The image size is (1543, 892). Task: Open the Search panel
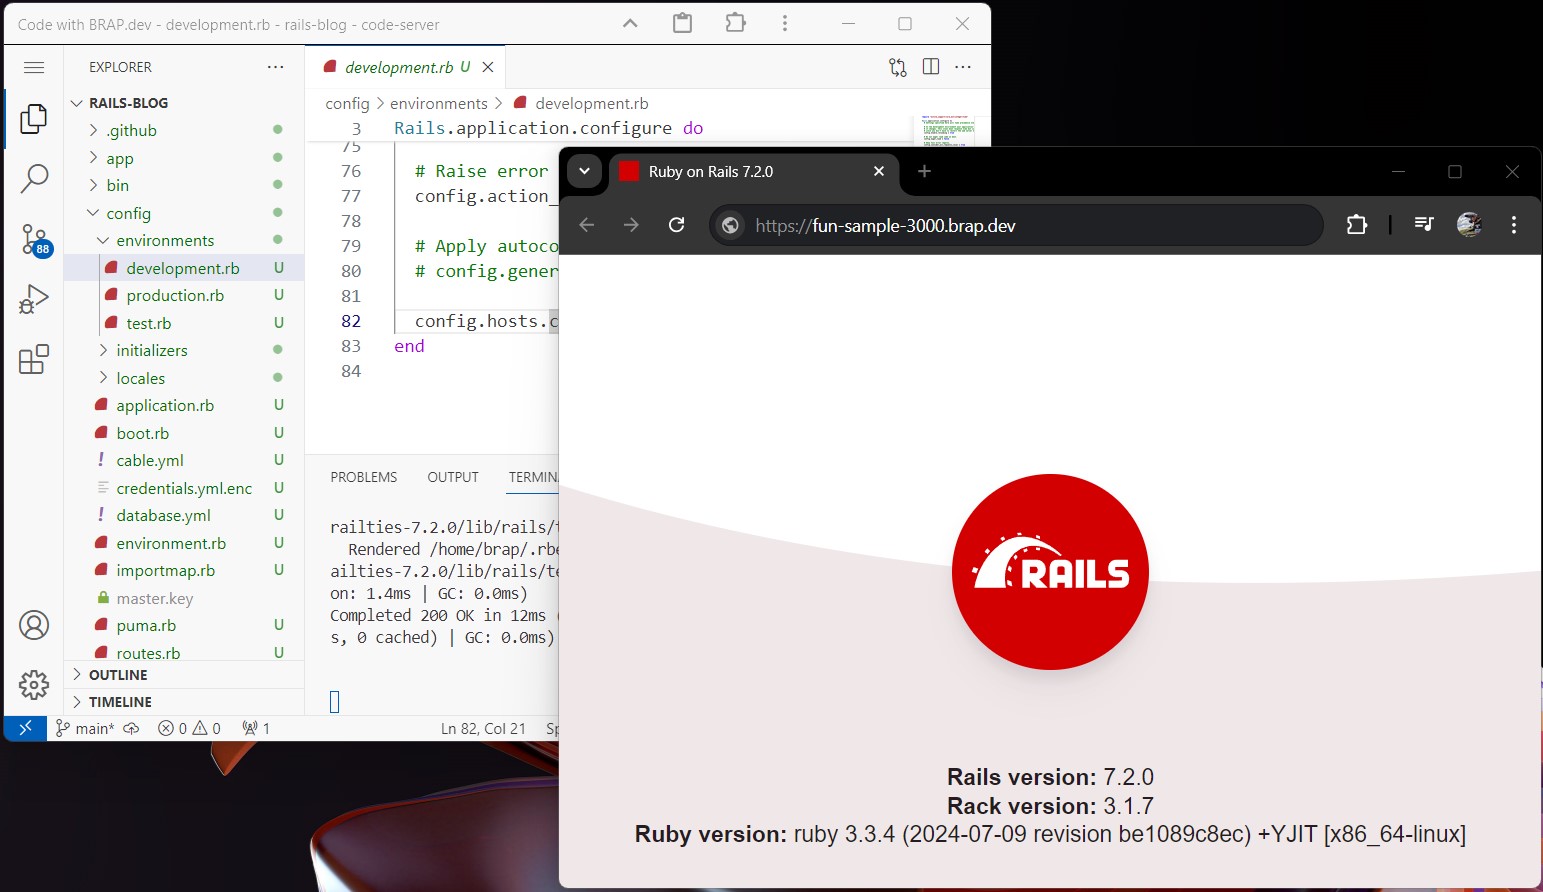click(x=34, y=178)
